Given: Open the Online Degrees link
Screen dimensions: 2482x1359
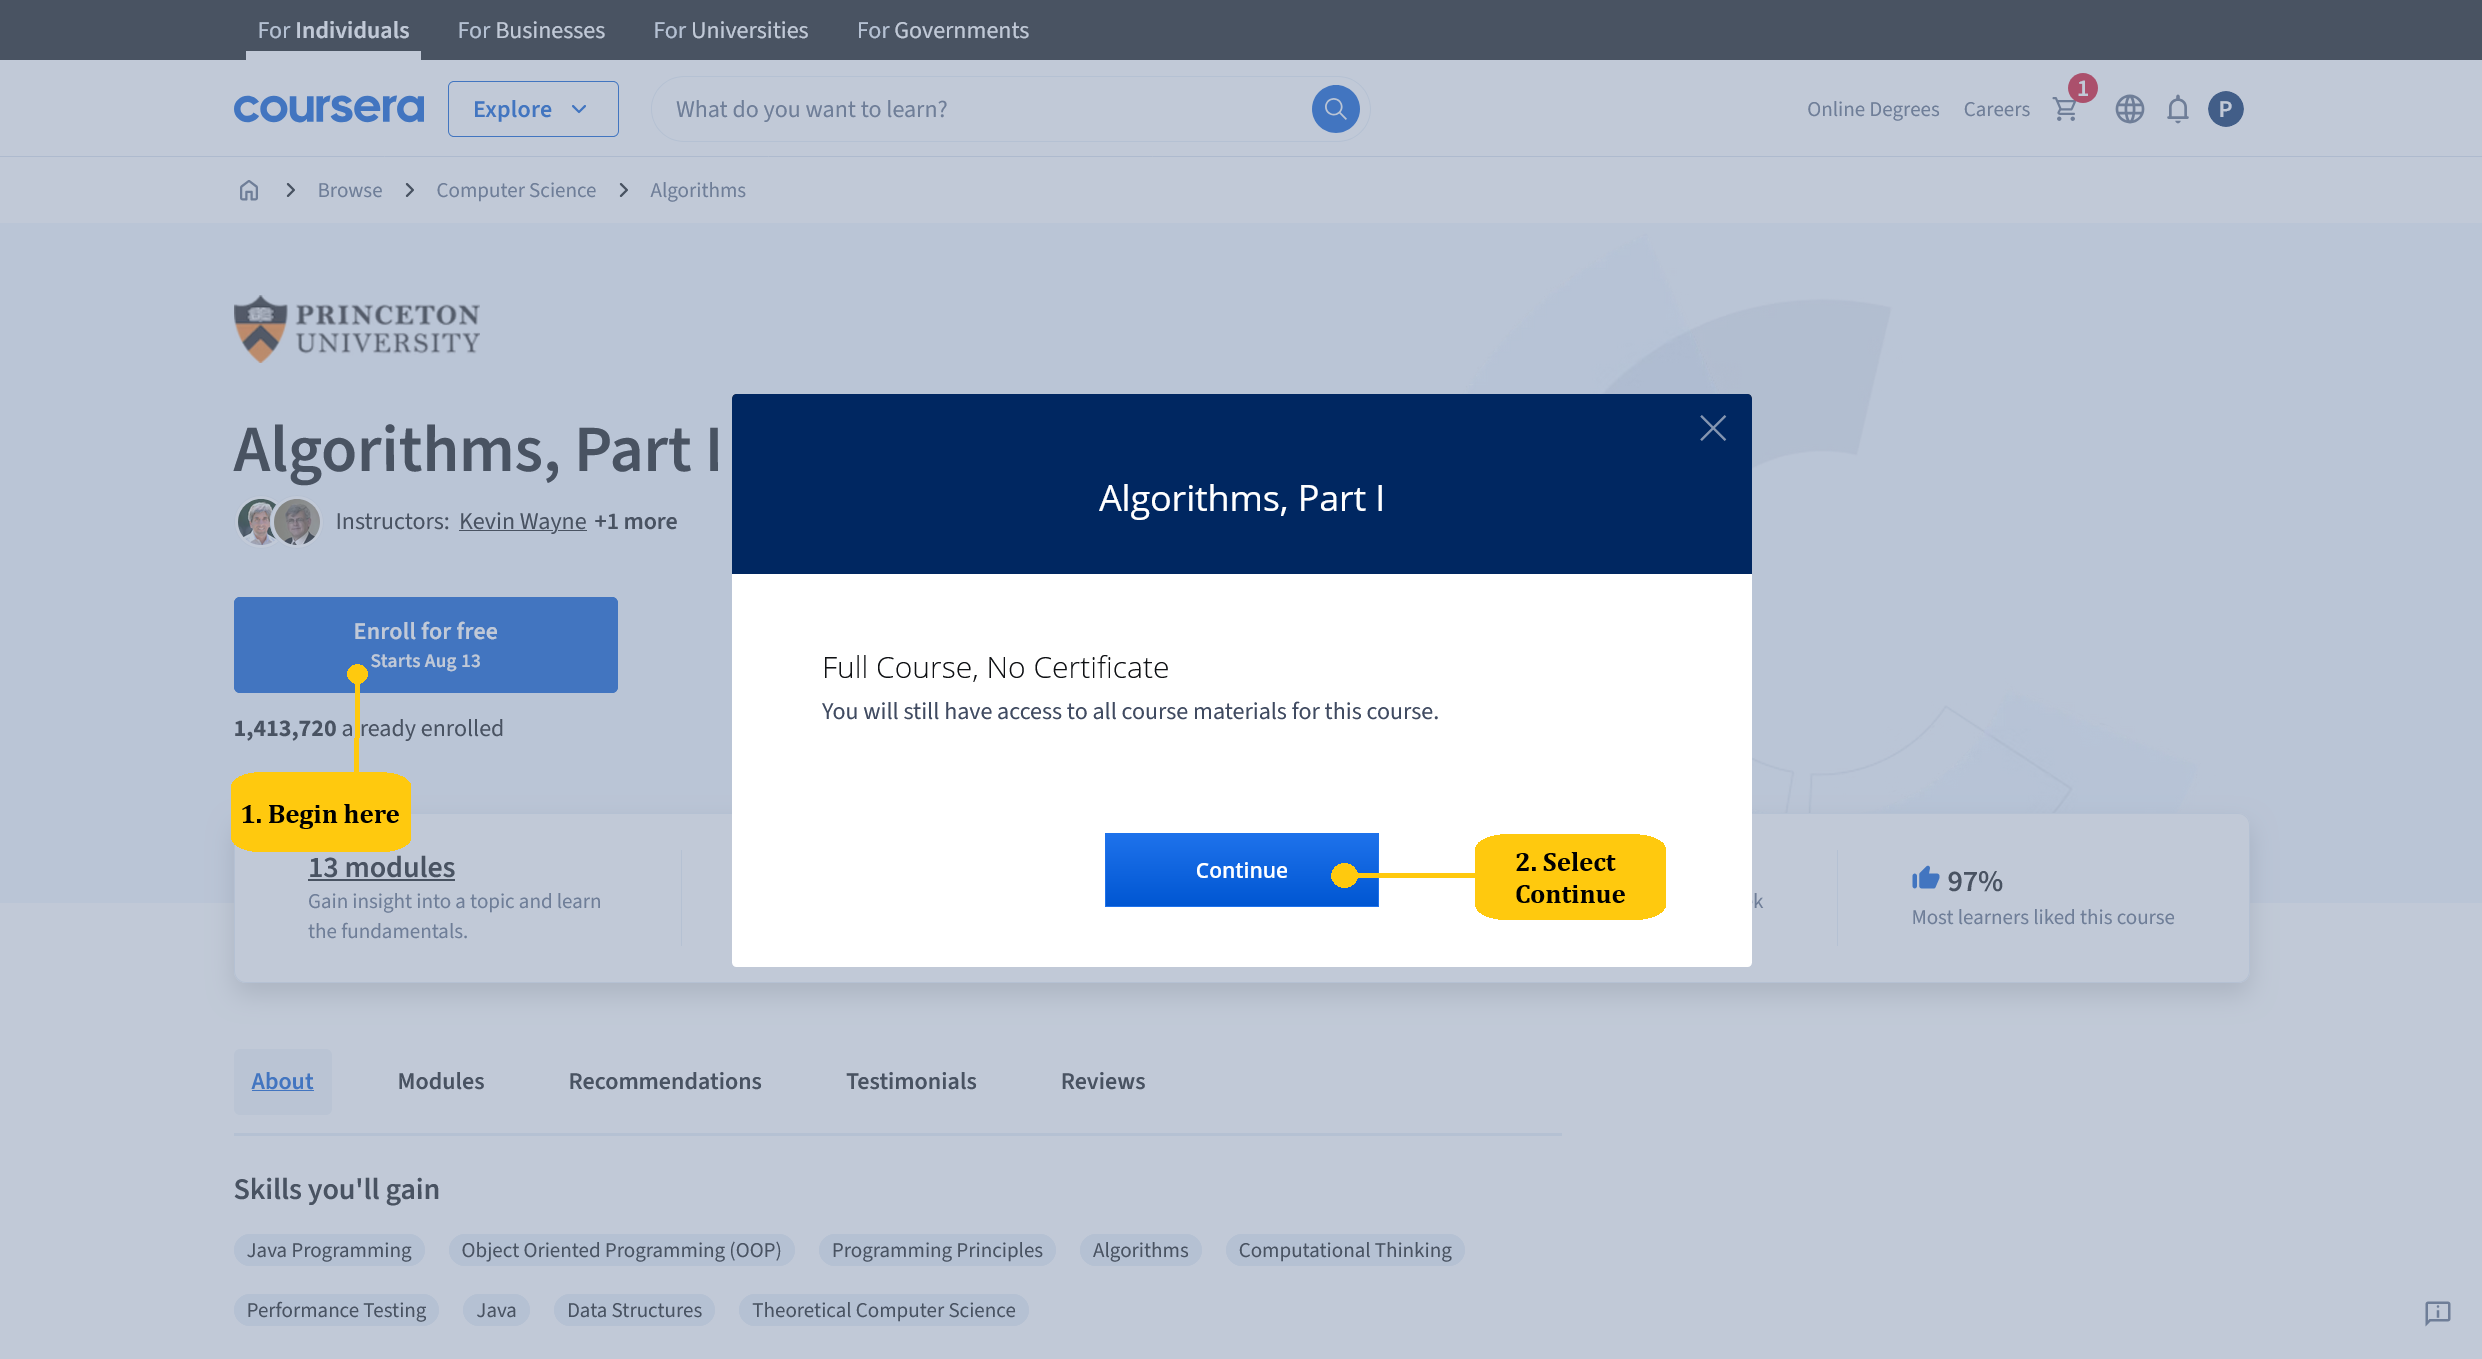Looking at the screenshot, I should click(1873, 109).
